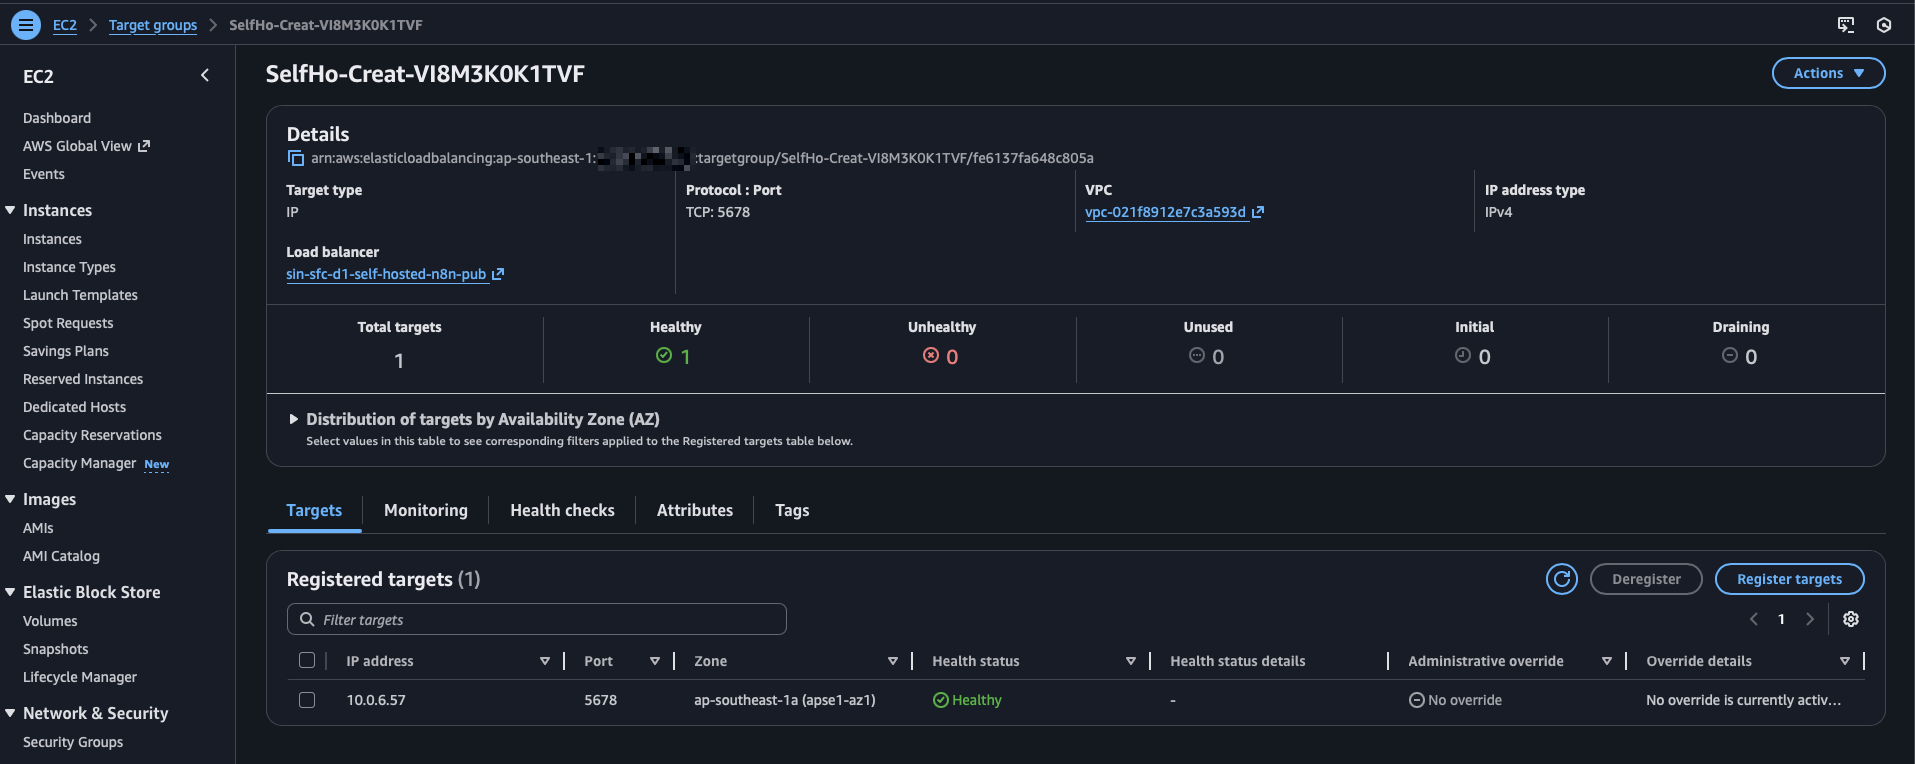Image resolution: width=1915 pixels, height=764 pixels.
Task: Collapse the EC2 sidebar with chevron icon
Action: [x=205, y=76]
